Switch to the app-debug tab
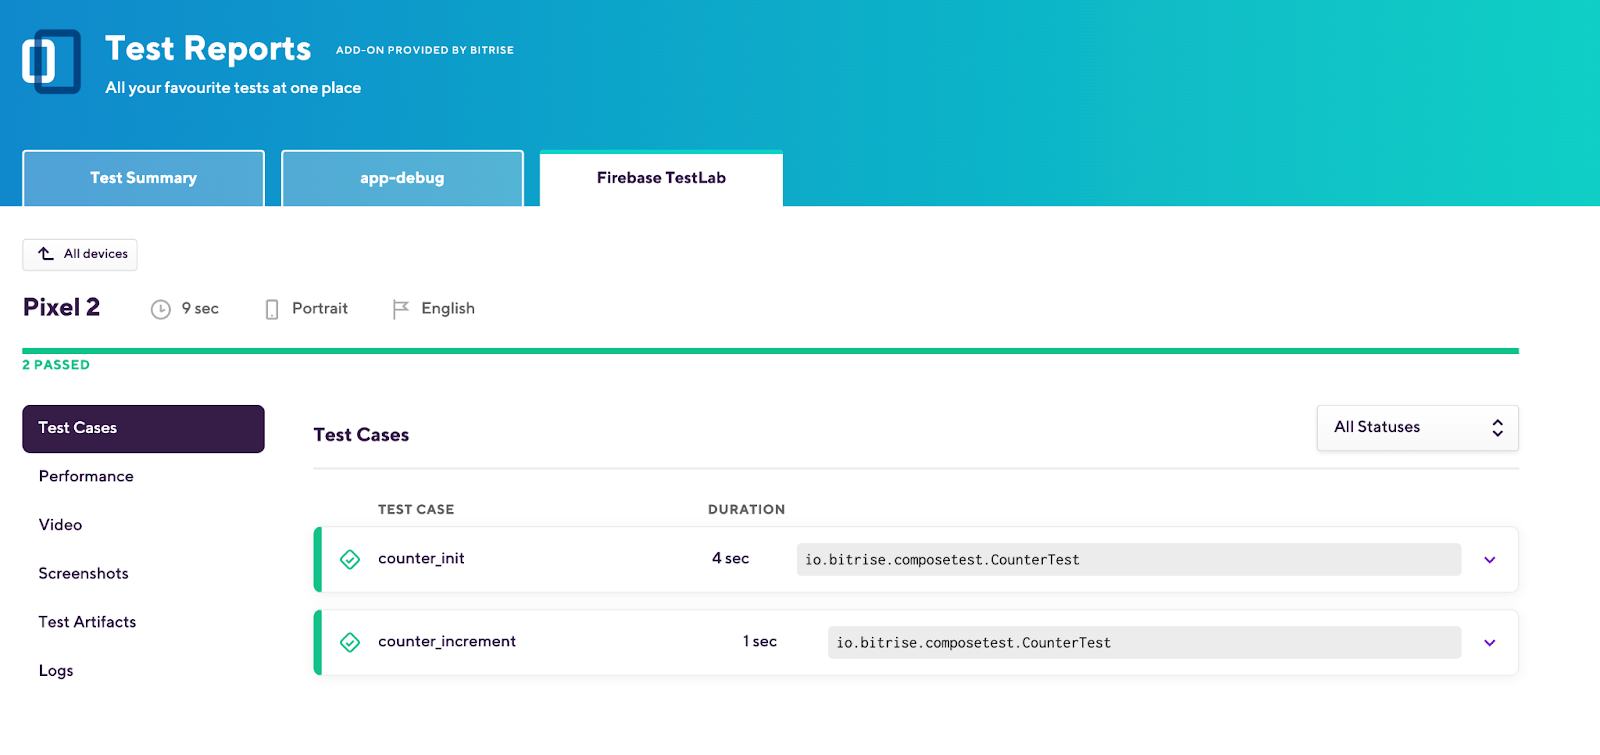This screenshot has height=755, width=1600. [x=403, y=178]
